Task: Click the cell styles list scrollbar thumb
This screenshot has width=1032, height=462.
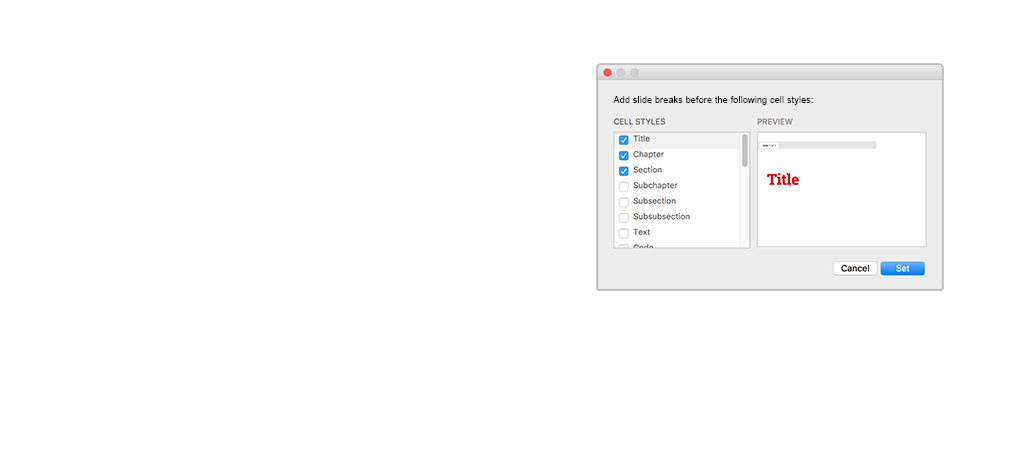Action: coord(745,150)
